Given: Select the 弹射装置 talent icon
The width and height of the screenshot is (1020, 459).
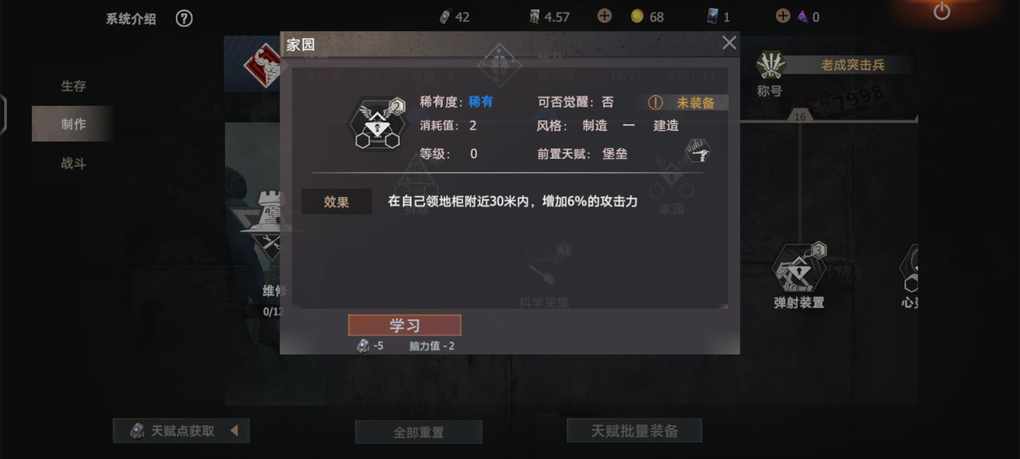Looking at the screenshot, I should (x=799, y=269).
